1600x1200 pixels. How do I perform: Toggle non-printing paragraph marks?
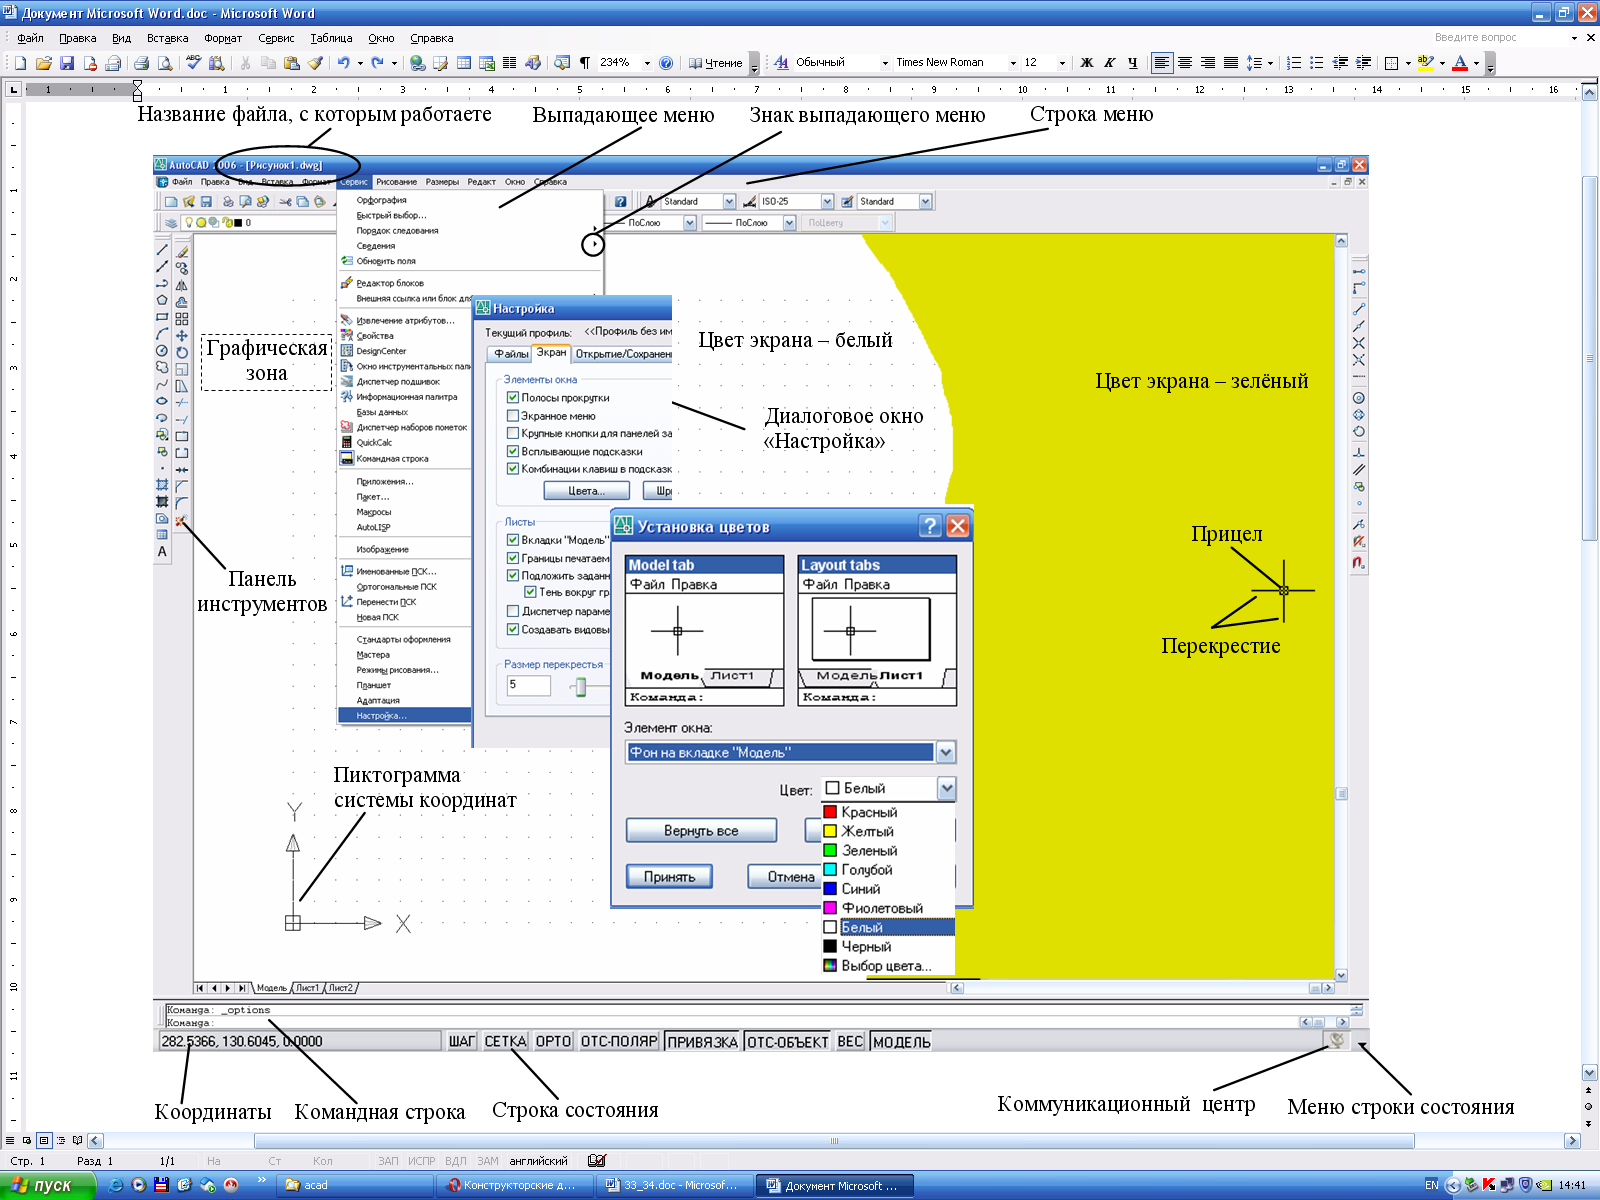(585, 63)
